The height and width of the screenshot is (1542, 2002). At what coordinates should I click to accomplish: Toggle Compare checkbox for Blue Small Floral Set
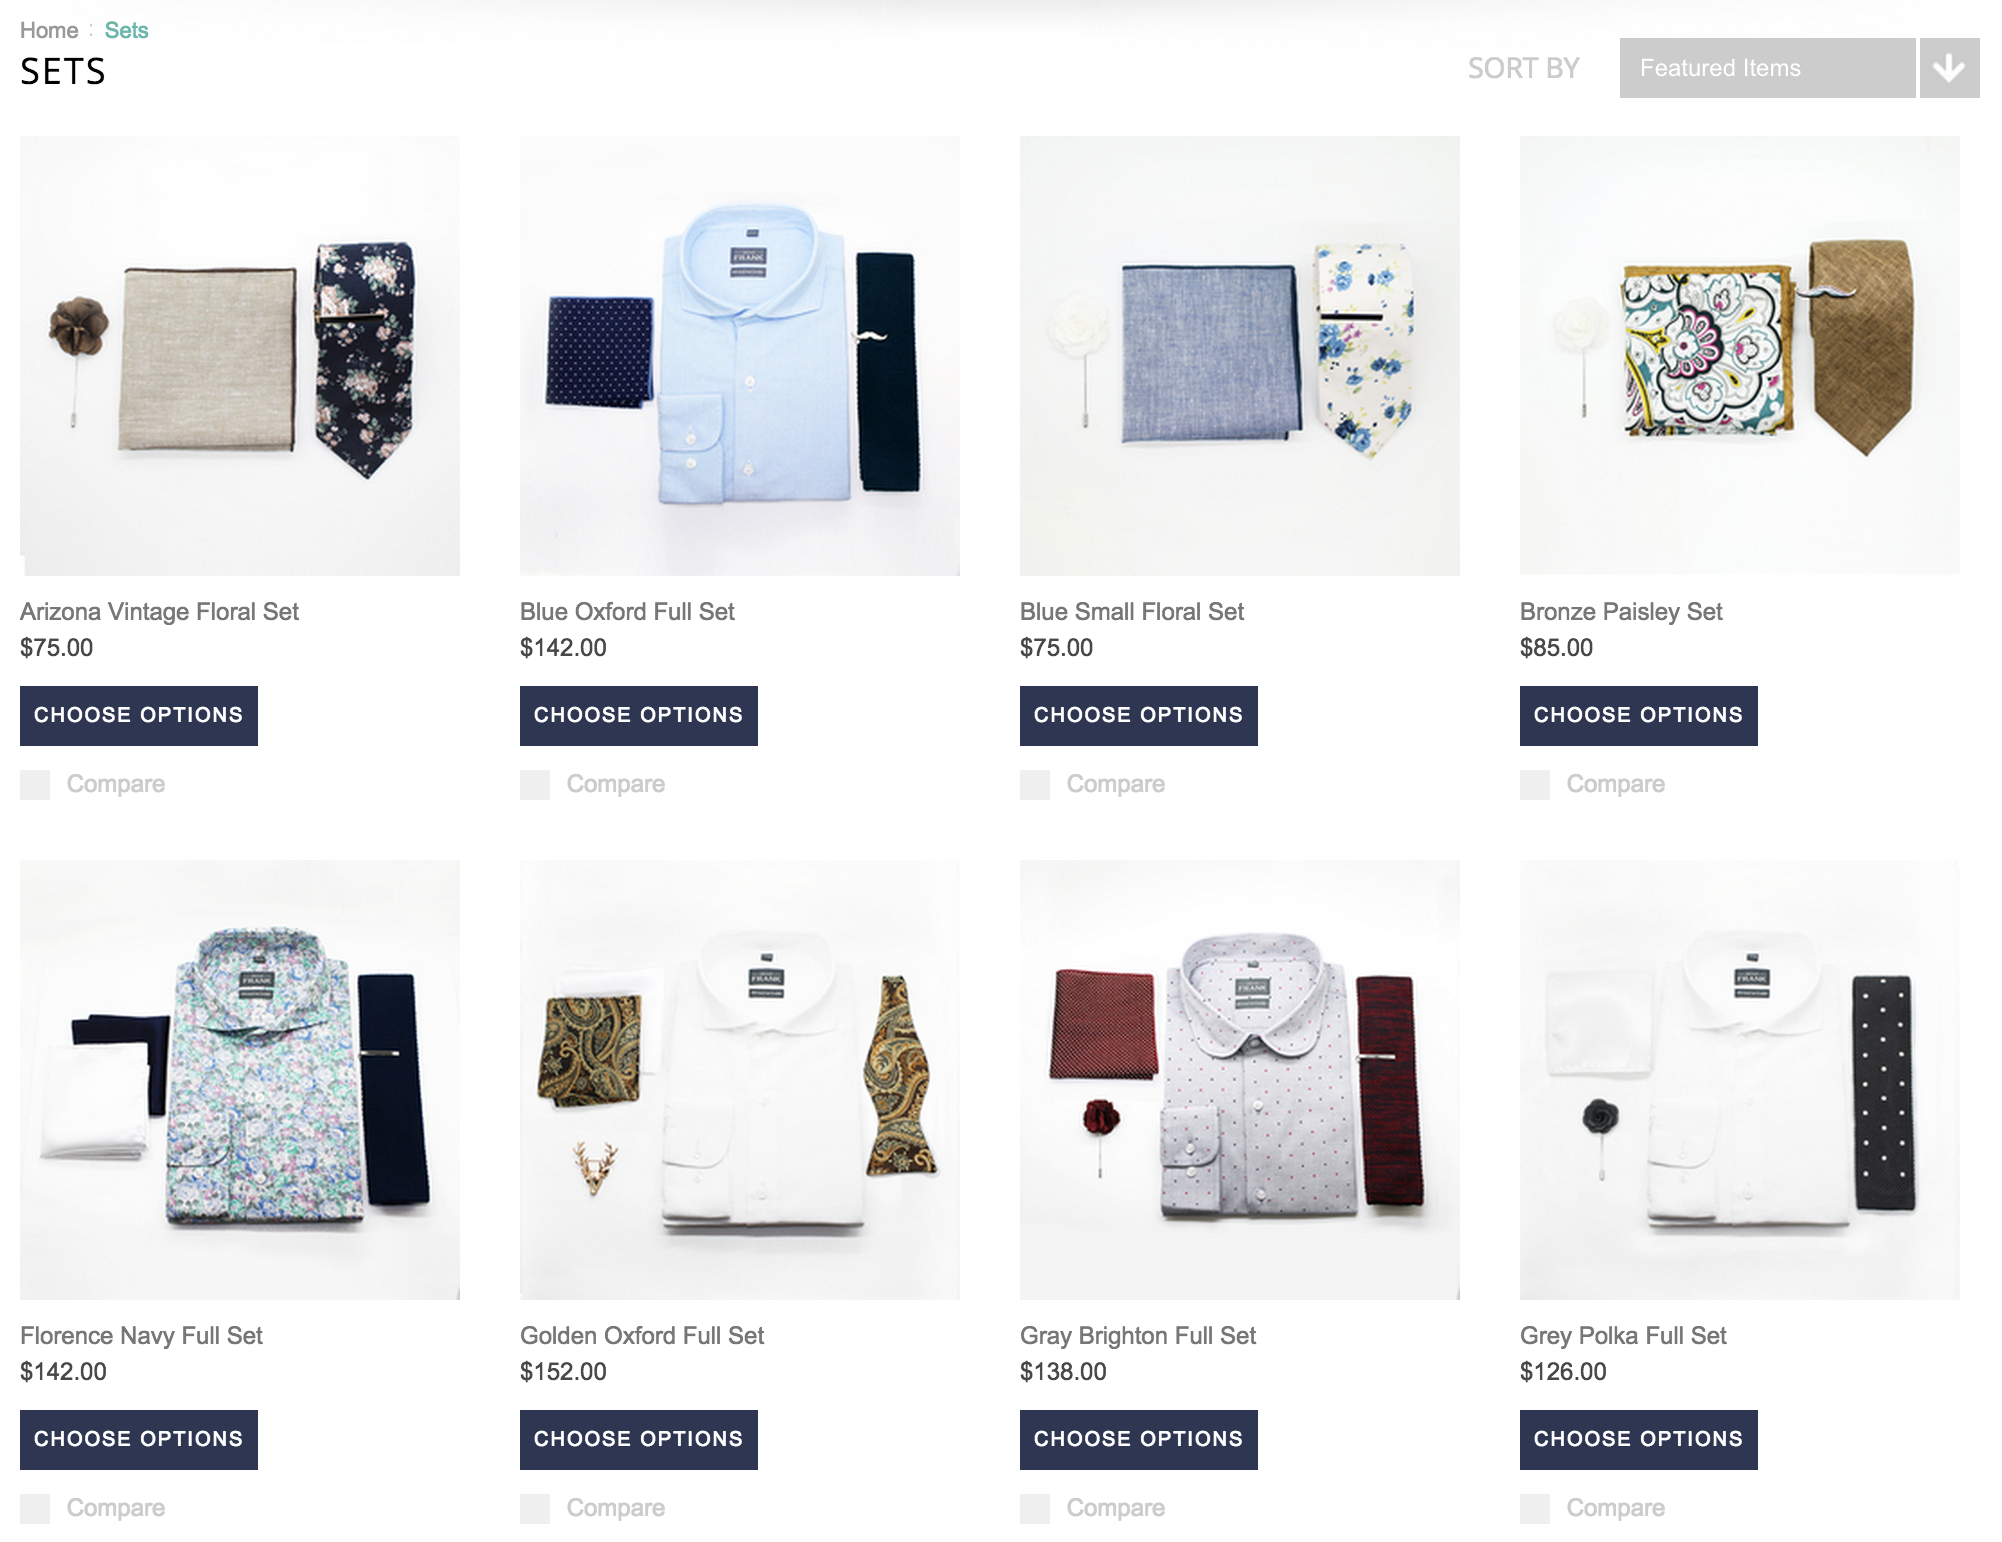coord(1035,785)
